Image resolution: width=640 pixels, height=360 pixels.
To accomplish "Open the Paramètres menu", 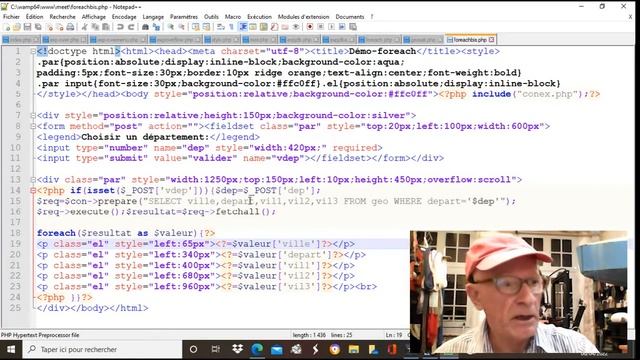I will (x=184, y=17).
